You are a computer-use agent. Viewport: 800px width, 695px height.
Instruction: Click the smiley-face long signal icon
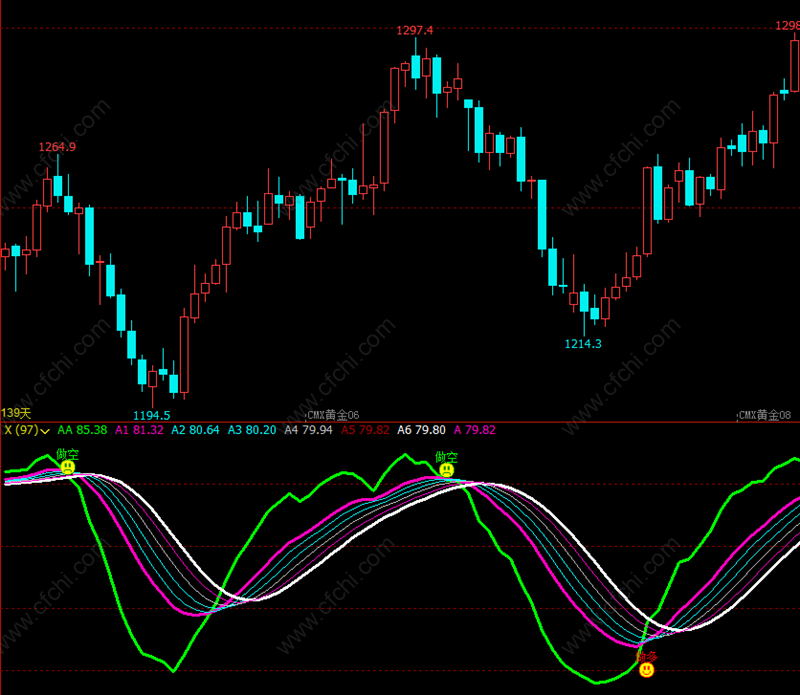pyautogui.click(x=646, y=670)
